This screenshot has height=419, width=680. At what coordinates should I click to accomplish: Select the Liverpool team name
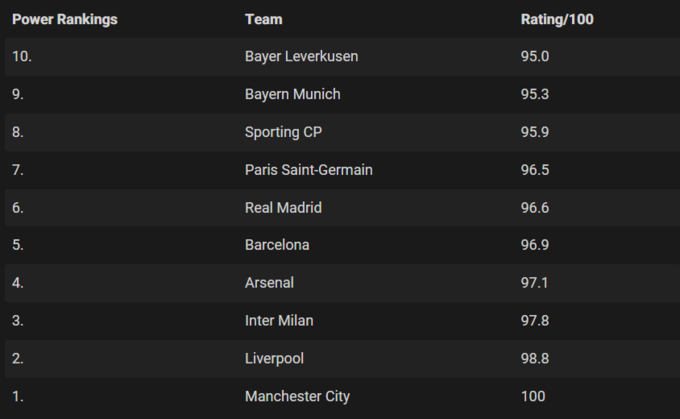[x=274, y=358]
